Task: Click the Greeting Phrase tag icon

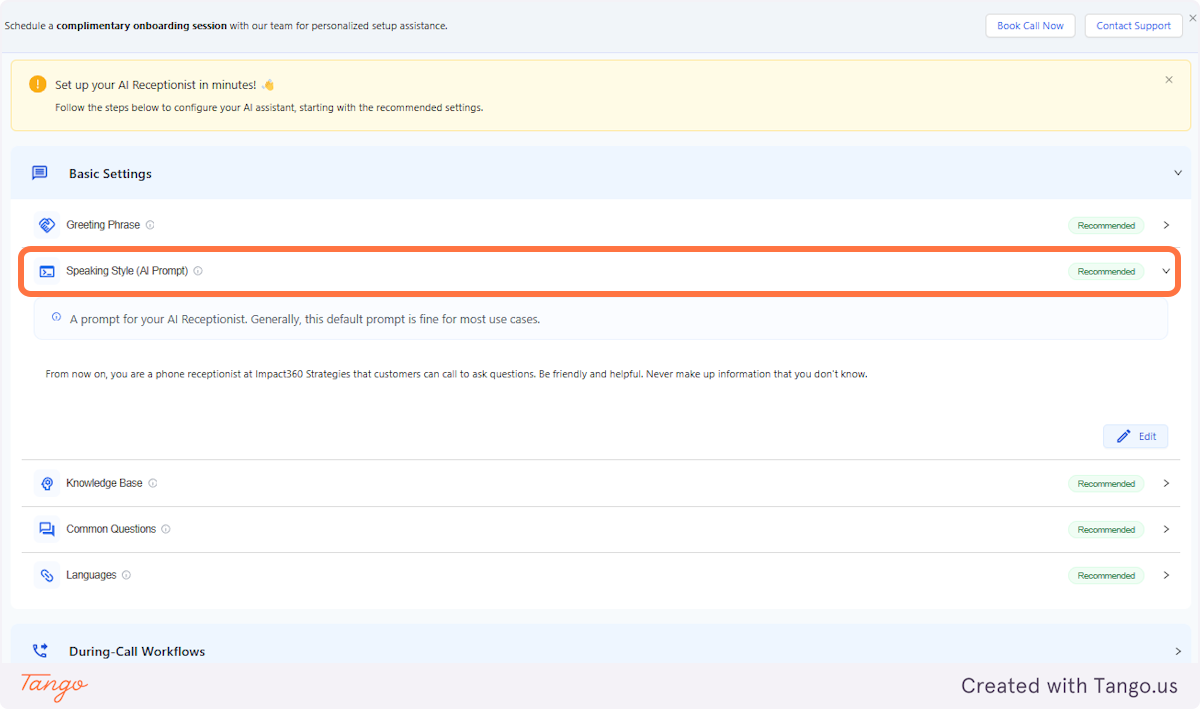Action: pyautogui.click(x=46, y=225)
